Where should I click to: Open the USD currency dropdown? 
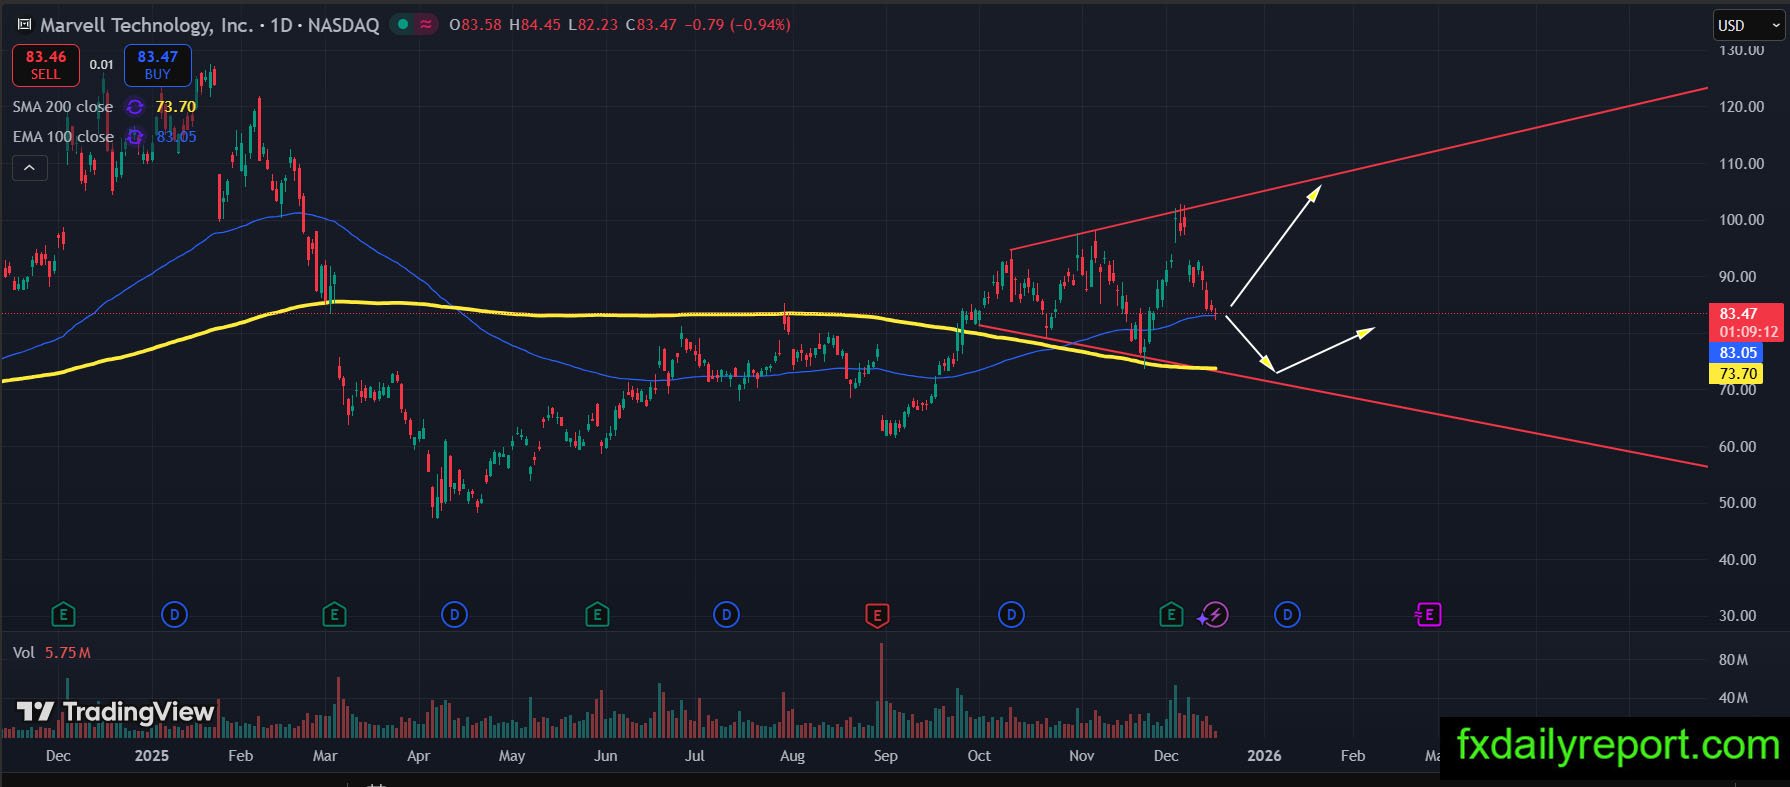[x=1749, y=26]
